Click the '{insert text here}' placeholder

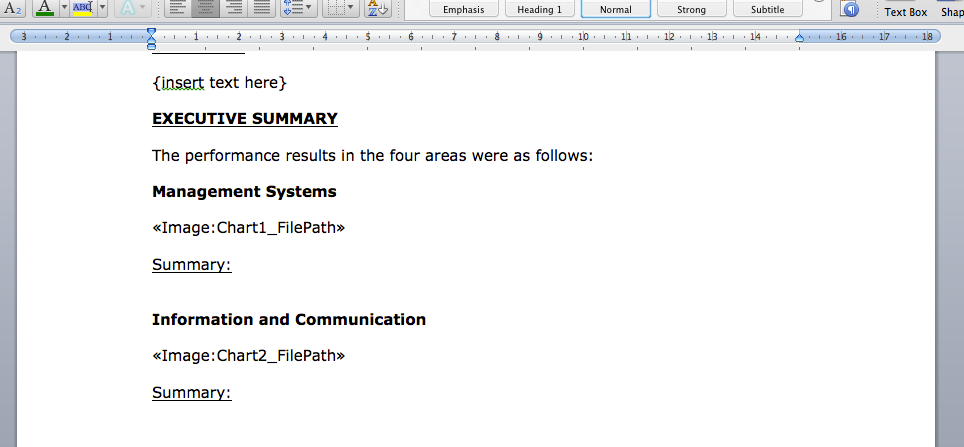click(x=219, y=82)
